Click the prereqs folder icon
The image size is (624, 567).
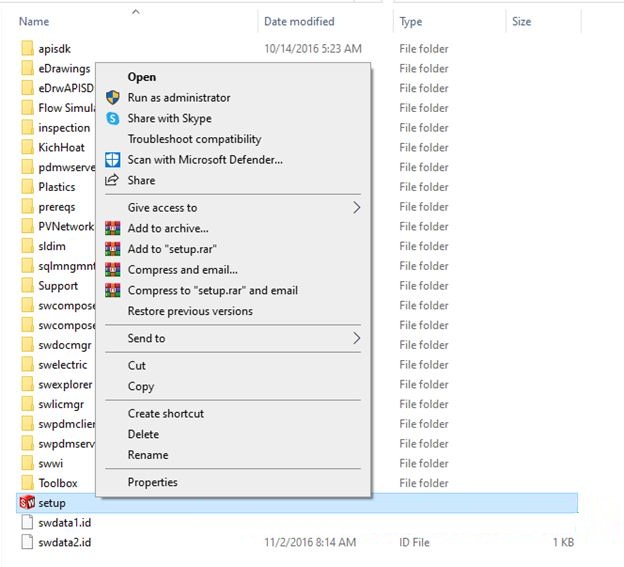point(27,207)
